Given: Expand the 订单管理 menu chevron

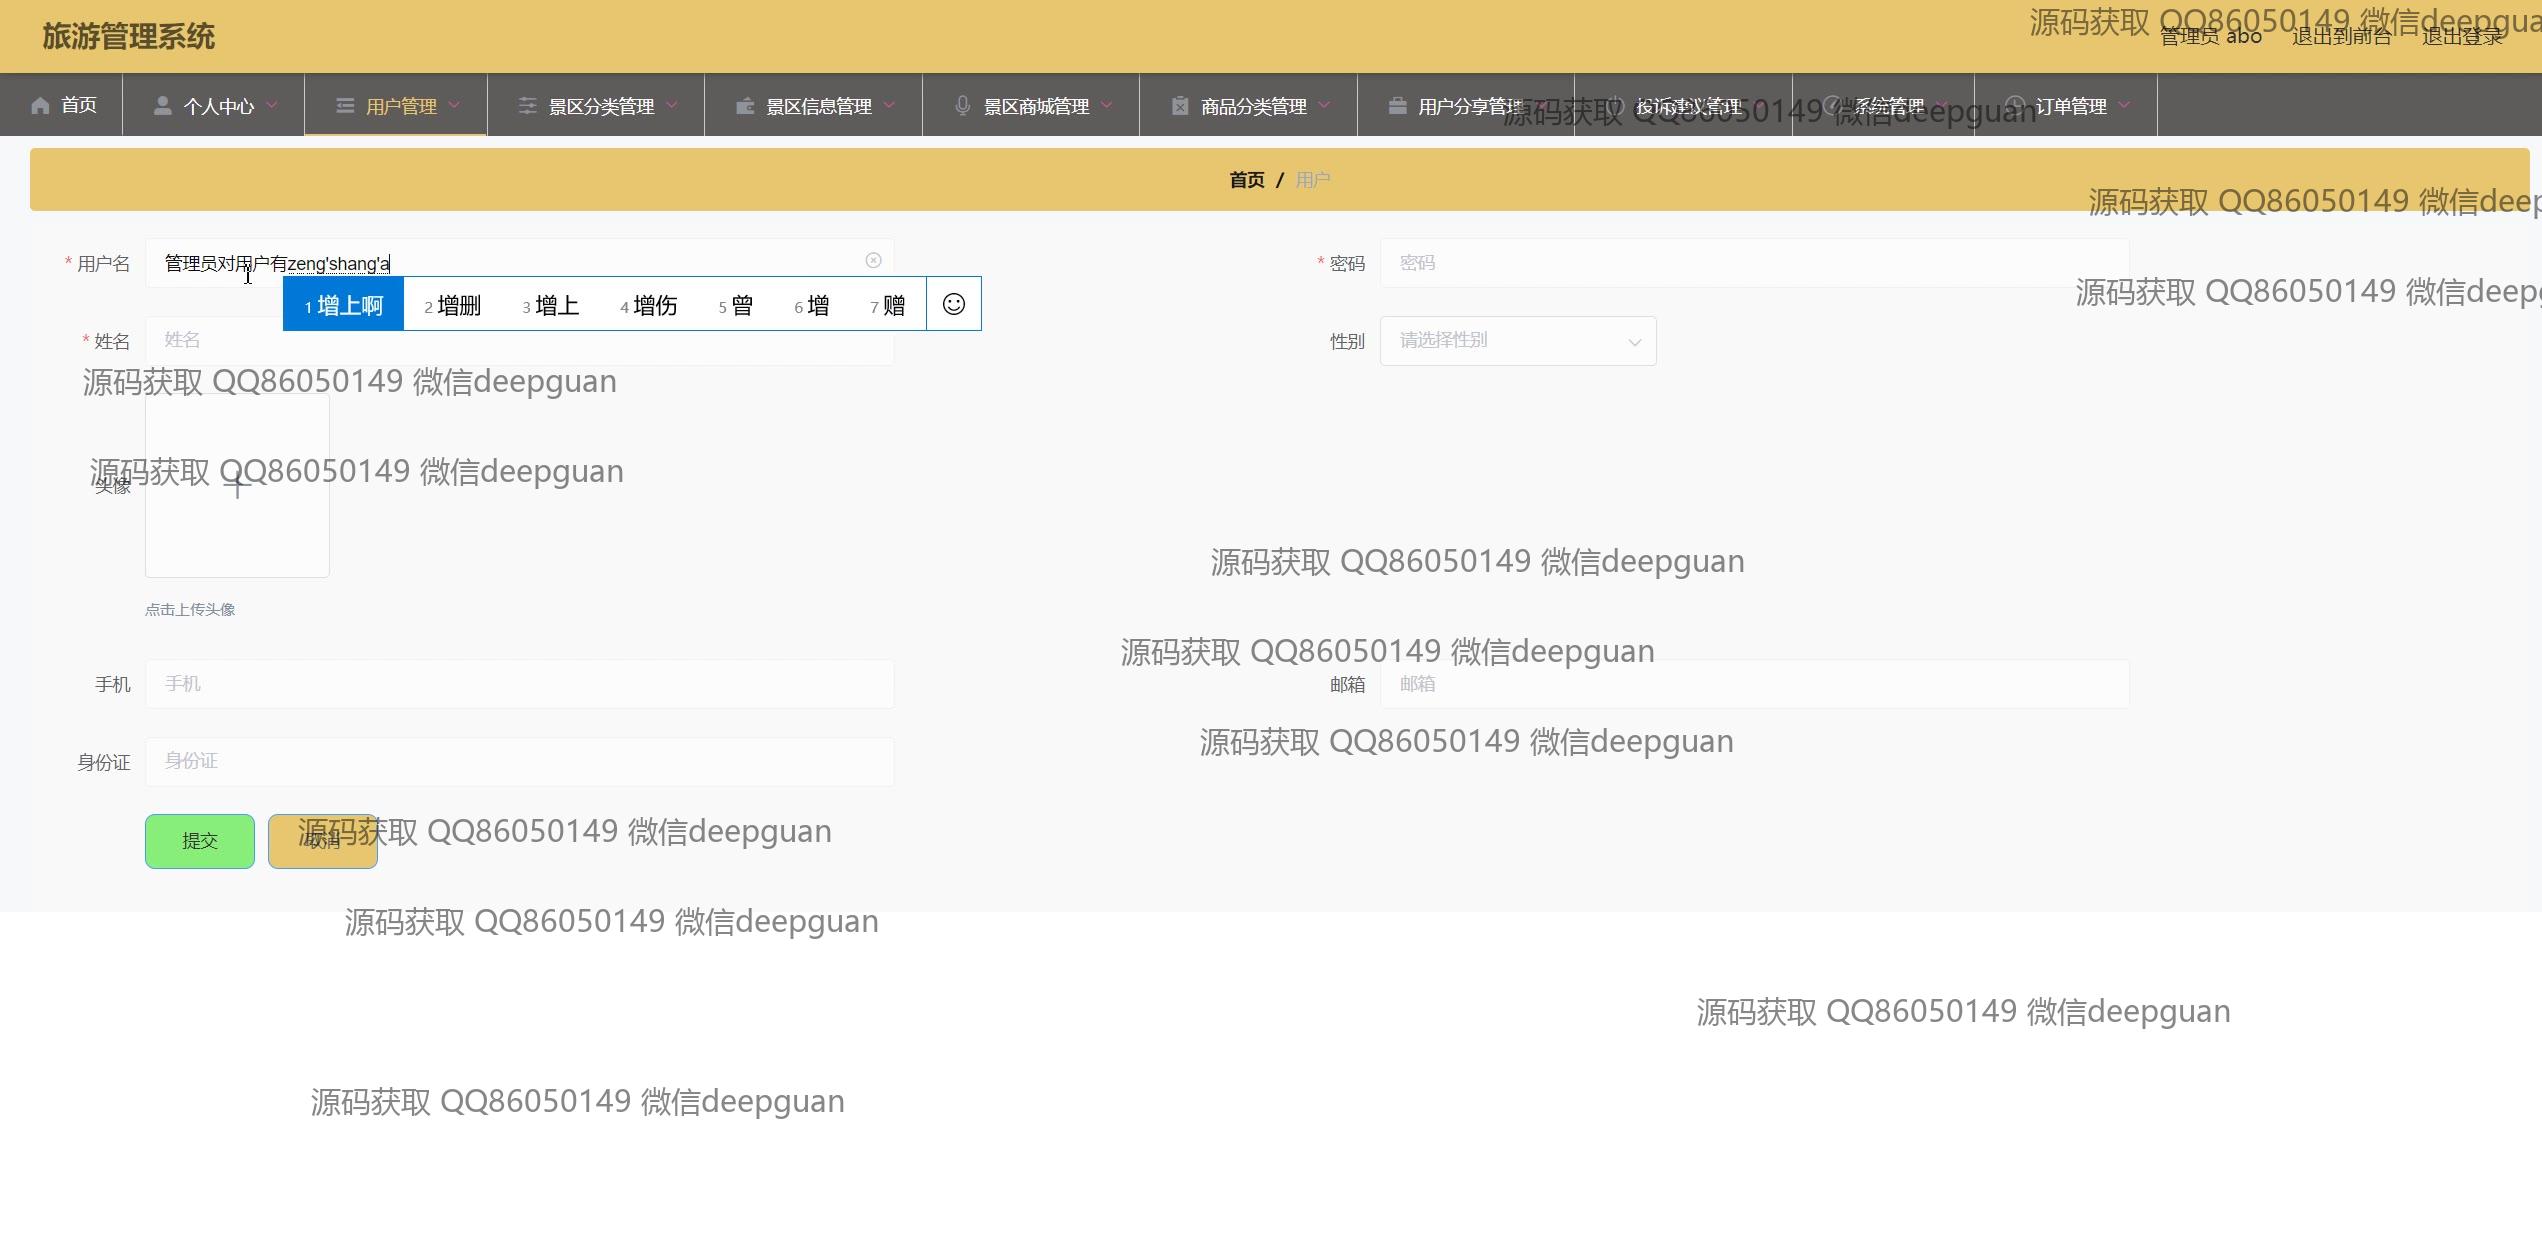Looking at the screenshot, I should 2125,105.
